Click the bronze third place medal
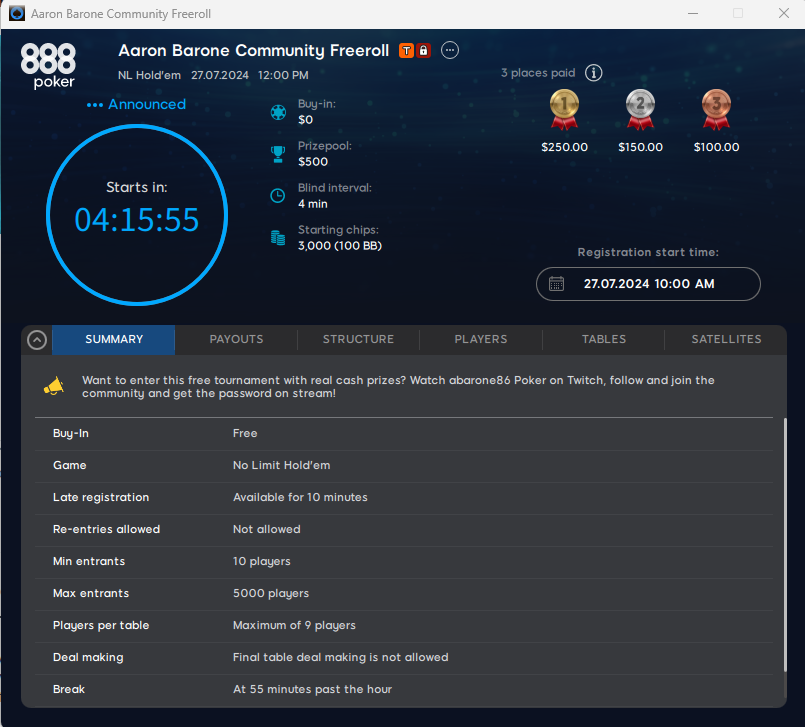 point(716,109)
